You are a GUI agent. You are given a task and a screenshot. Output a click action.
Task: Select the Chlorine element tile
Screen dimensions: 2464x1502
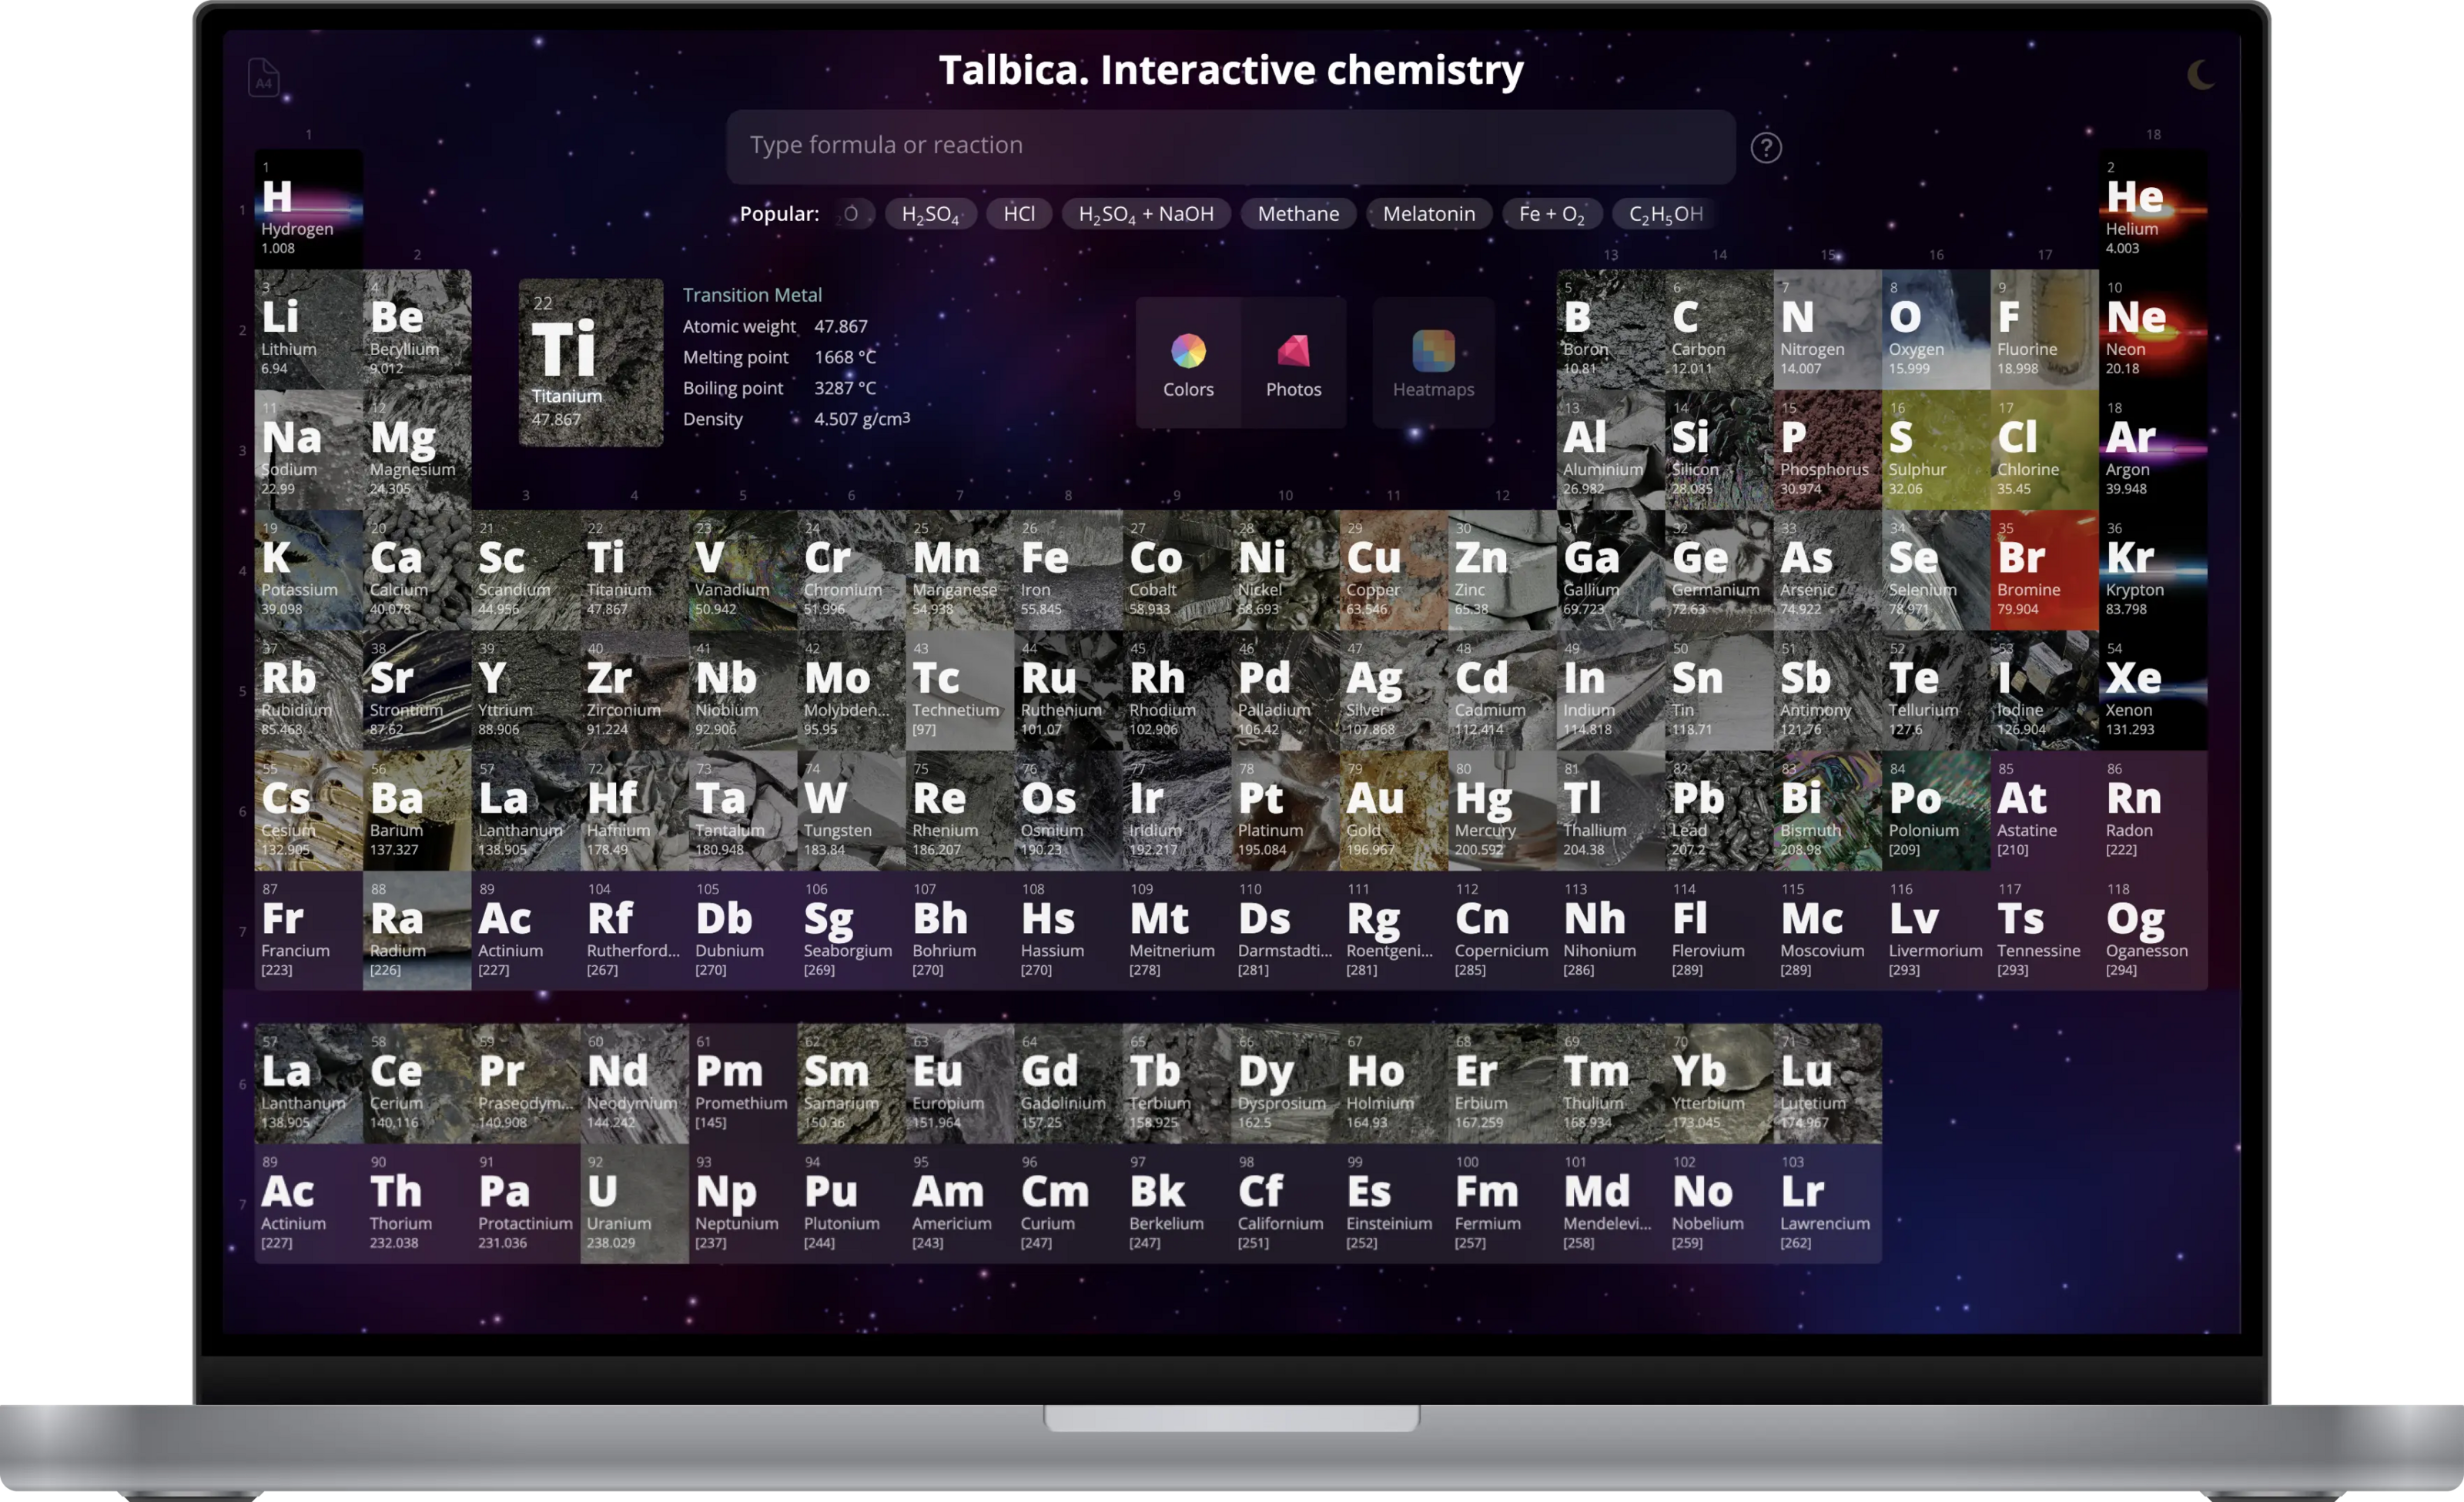click(x=2044, y=450)
